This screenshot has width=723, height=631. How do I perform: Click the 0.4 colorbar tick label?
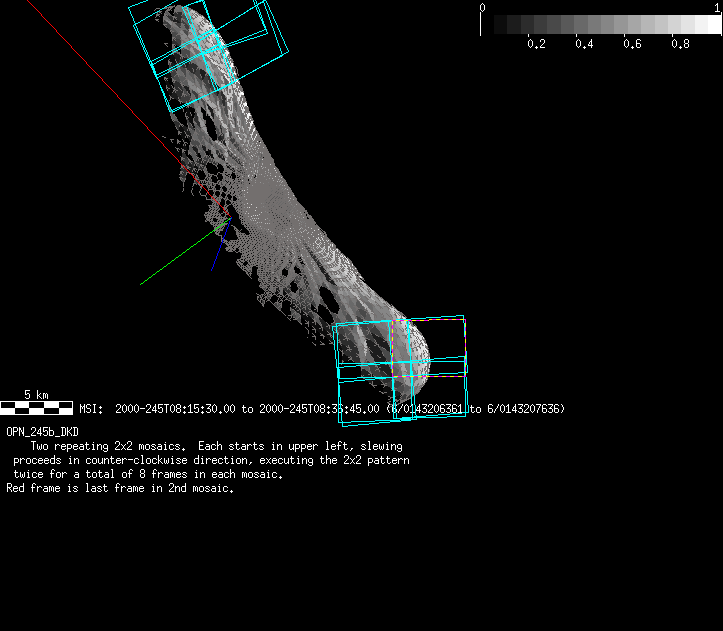coord(584,44)
